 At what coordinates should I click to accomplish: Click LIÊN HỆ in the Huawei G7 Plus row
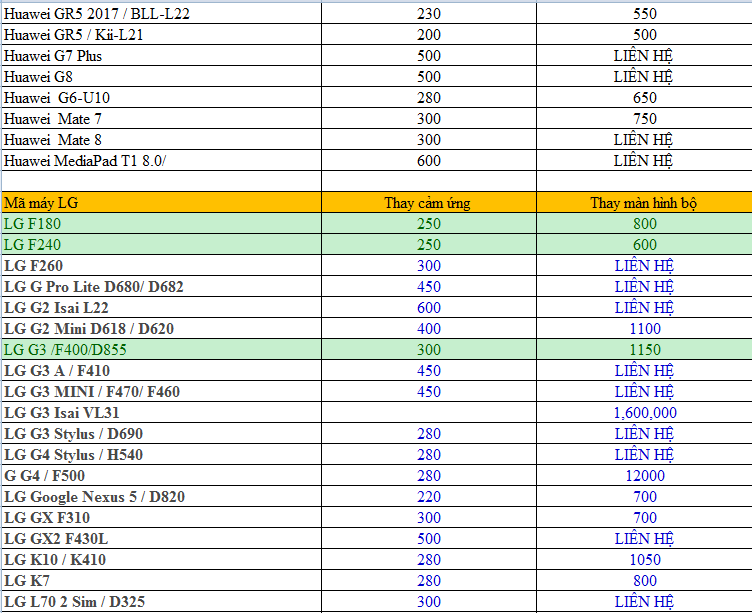pyautogui.click(x=644, y=56)
